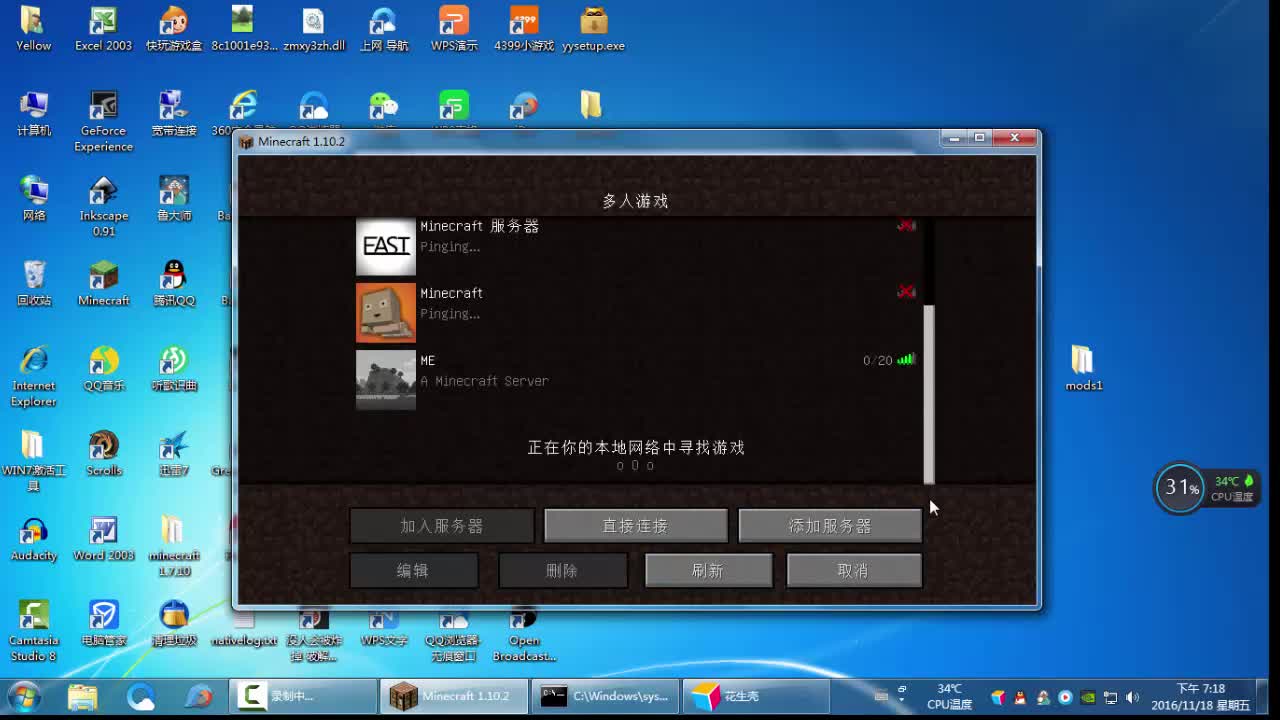This screenshot has width=1280, height=720.
Task: Open the 鲁大师 desktop shortcut
Action: click(174, 199)
